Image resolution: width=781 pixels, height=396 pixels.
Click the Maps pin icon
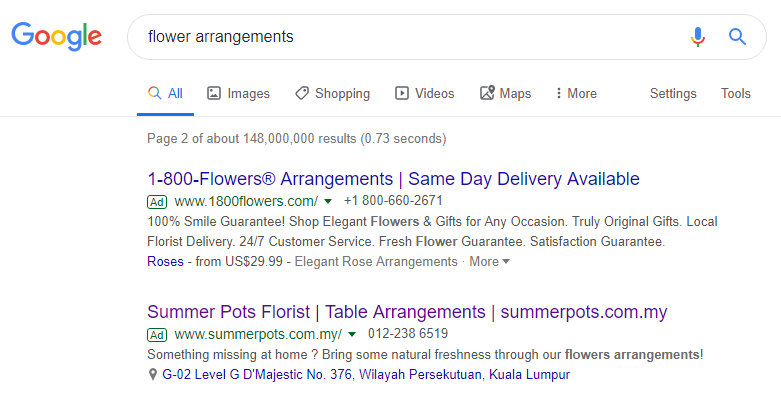487,93
